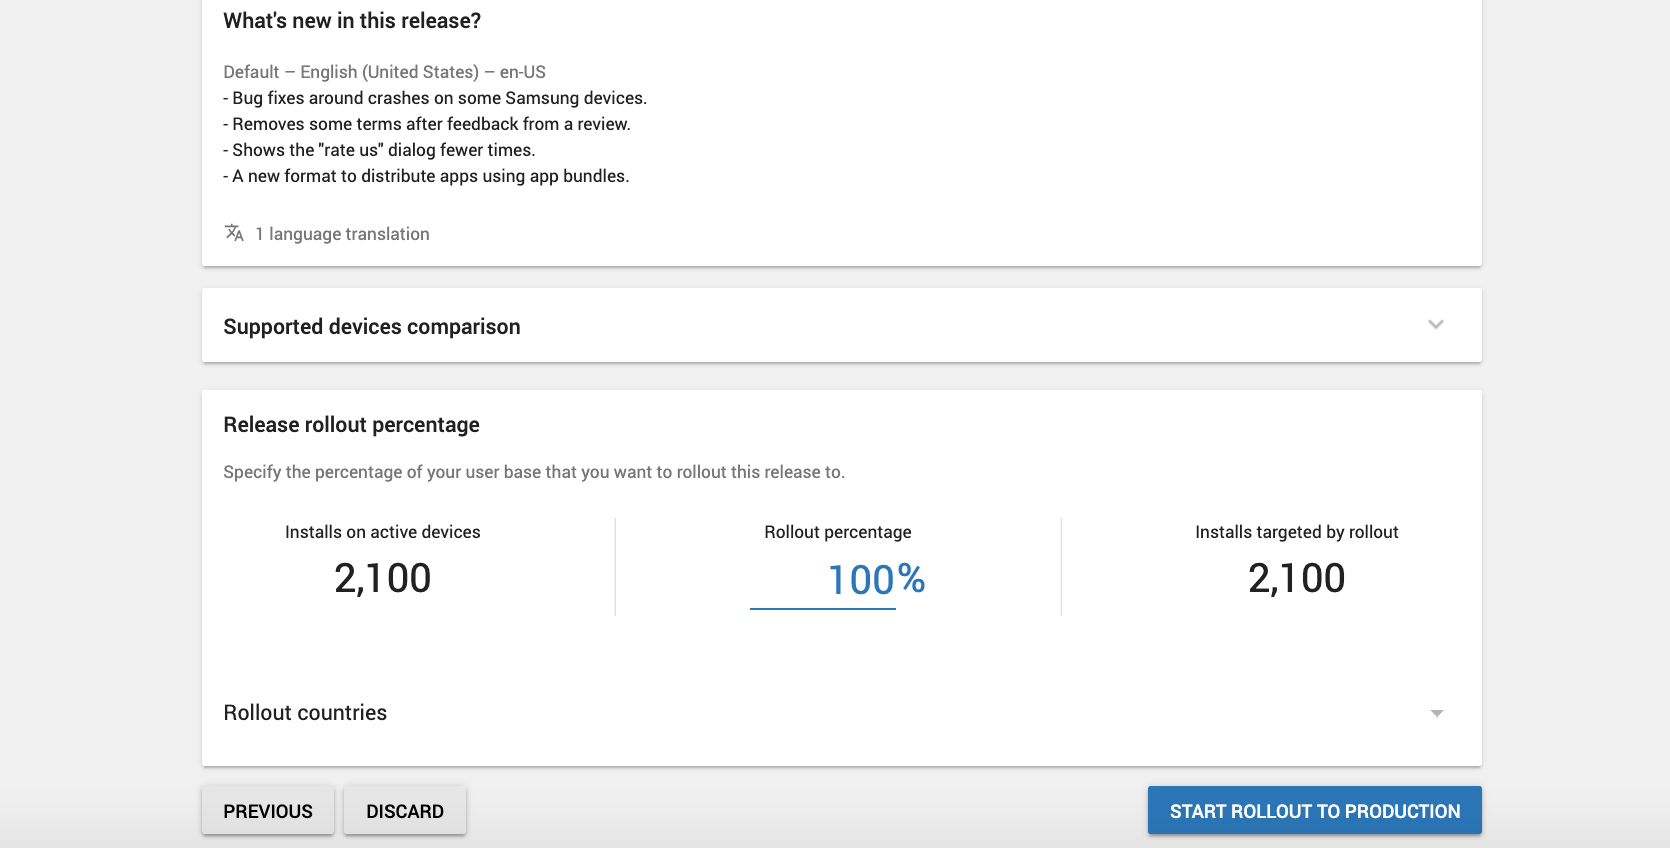Select the app bundles release note
Viewport: 1670px width, 848px height.
pos(426,176)
